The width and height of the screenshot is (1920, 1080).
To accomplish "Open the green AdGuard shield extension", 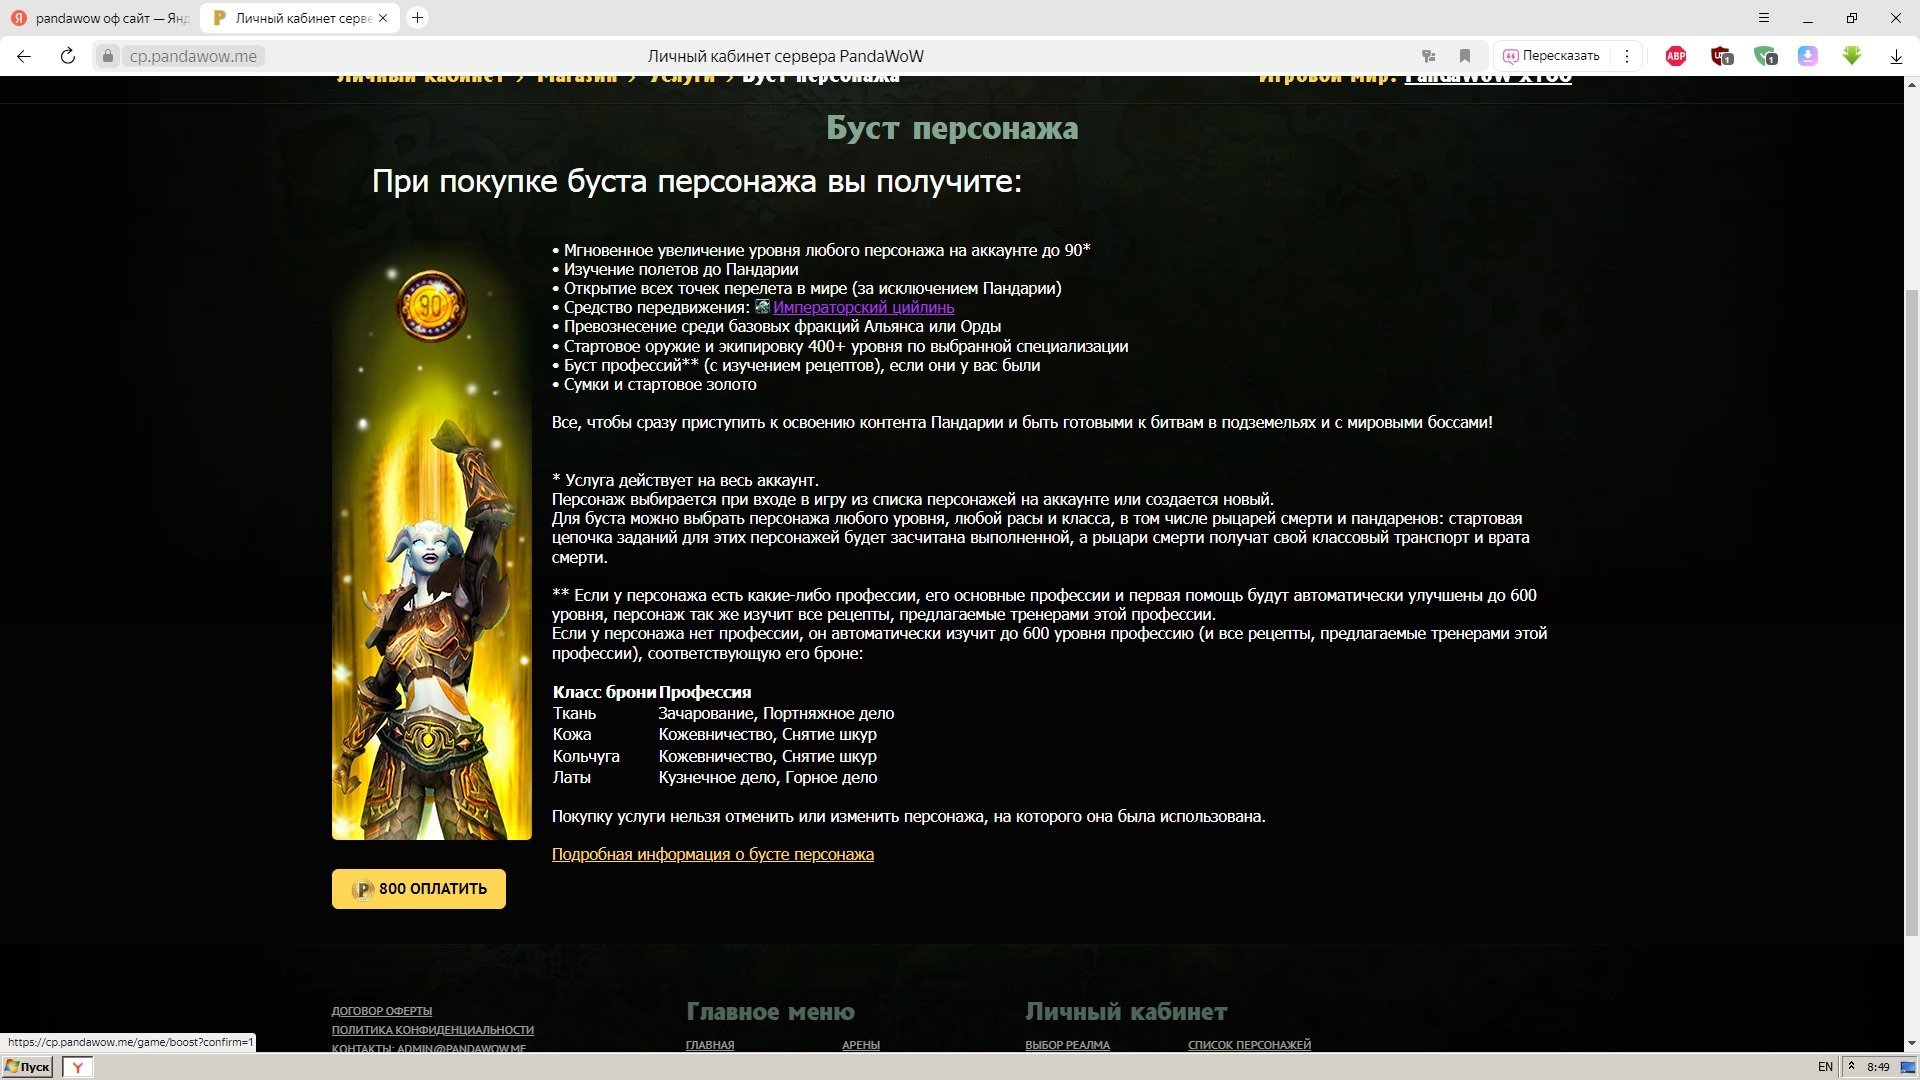I will (x=1765, y=56).
